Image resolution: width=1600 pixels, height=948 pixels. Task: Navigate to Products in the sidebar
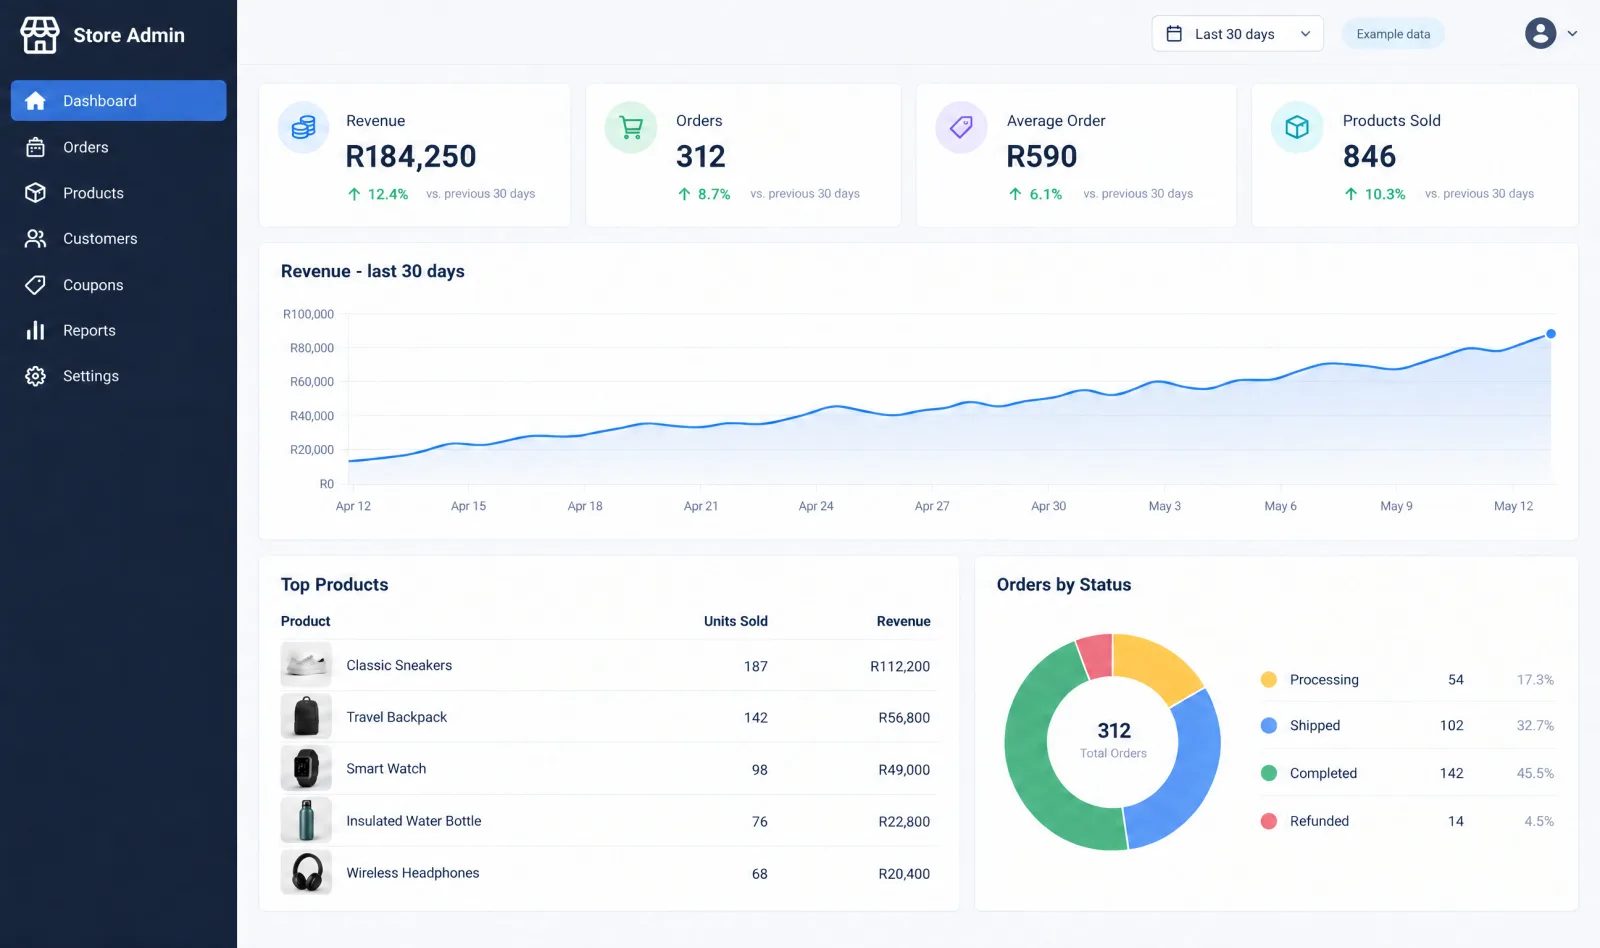tap(119, 193)
